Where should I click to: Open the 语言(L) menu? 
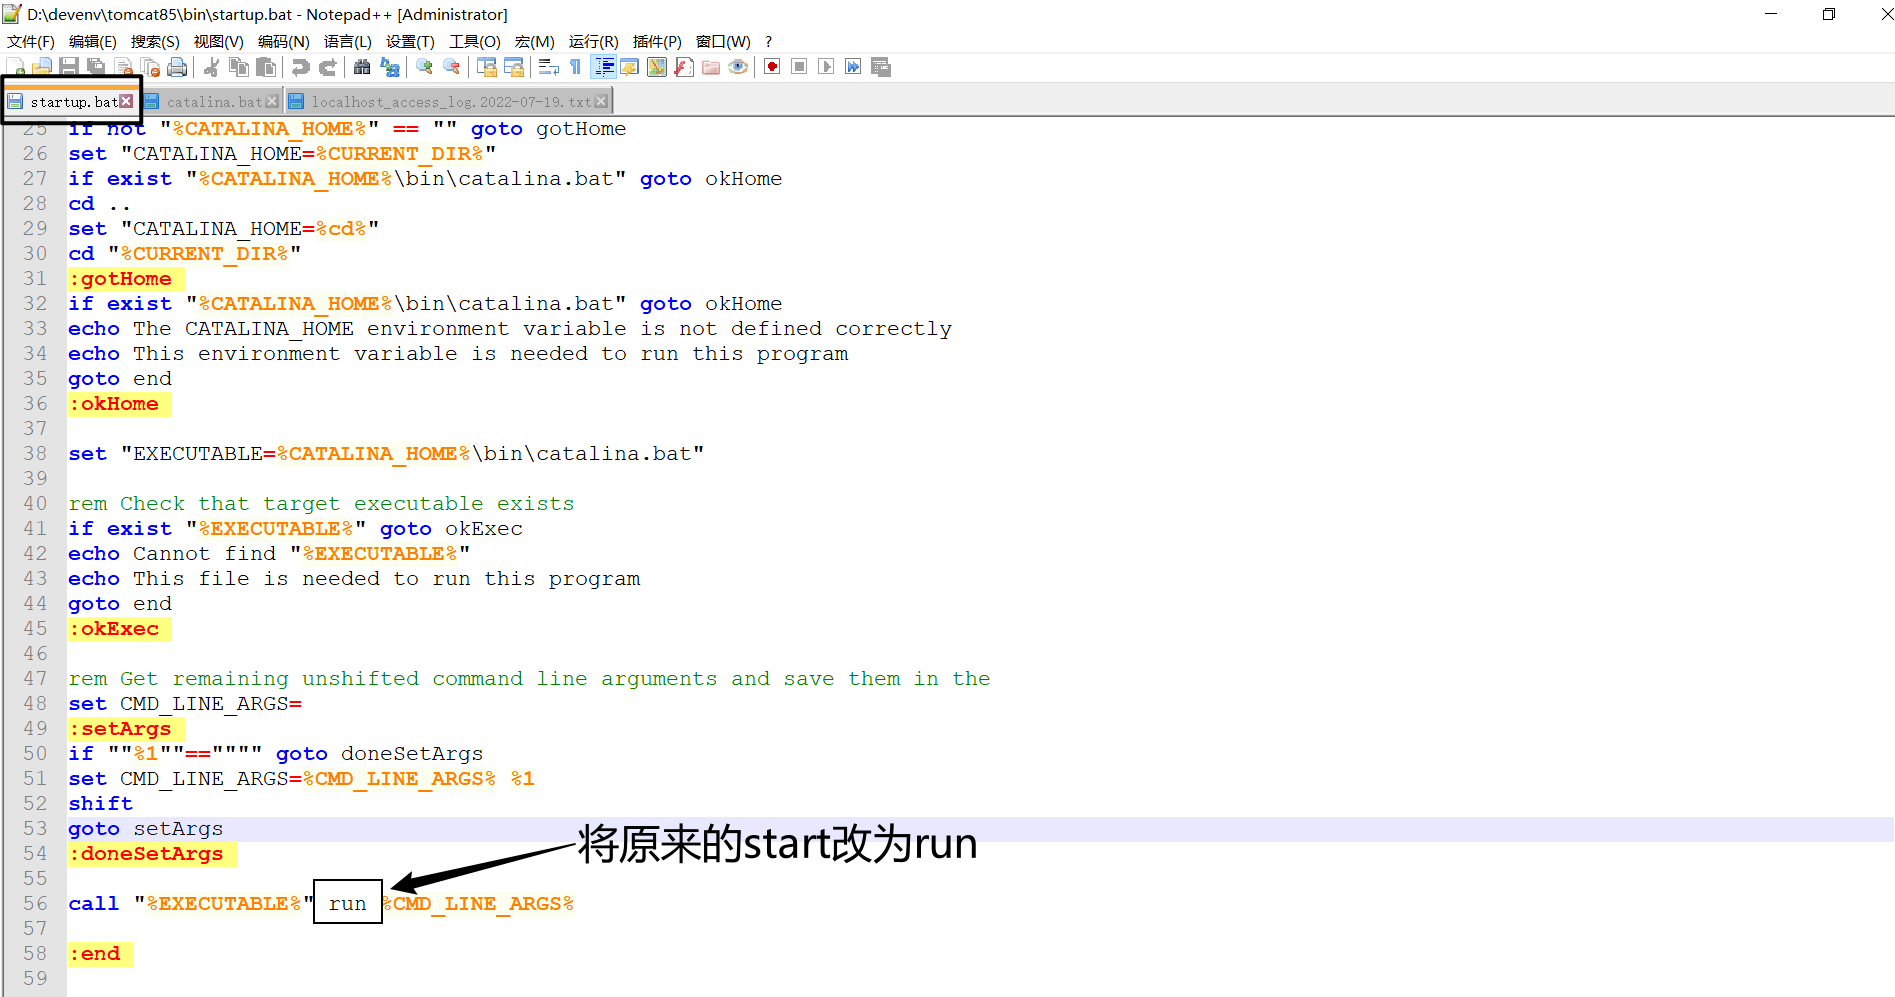pyautogui.click(x=348, y=41)
